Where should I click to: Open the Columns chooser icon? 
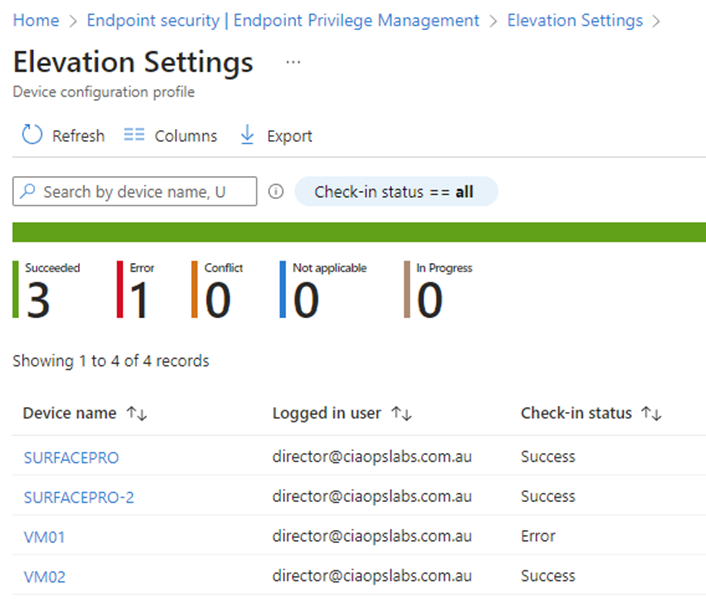coord(134,136)
